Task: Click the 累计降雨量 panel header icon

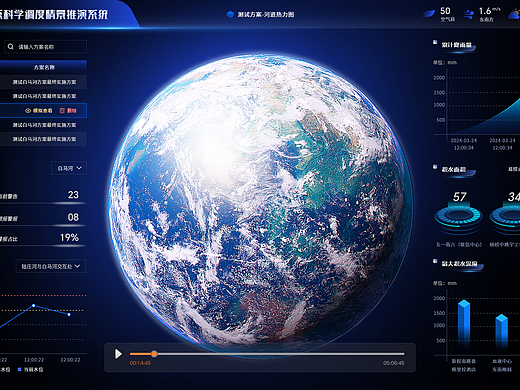Action: (x=435, y=42)
